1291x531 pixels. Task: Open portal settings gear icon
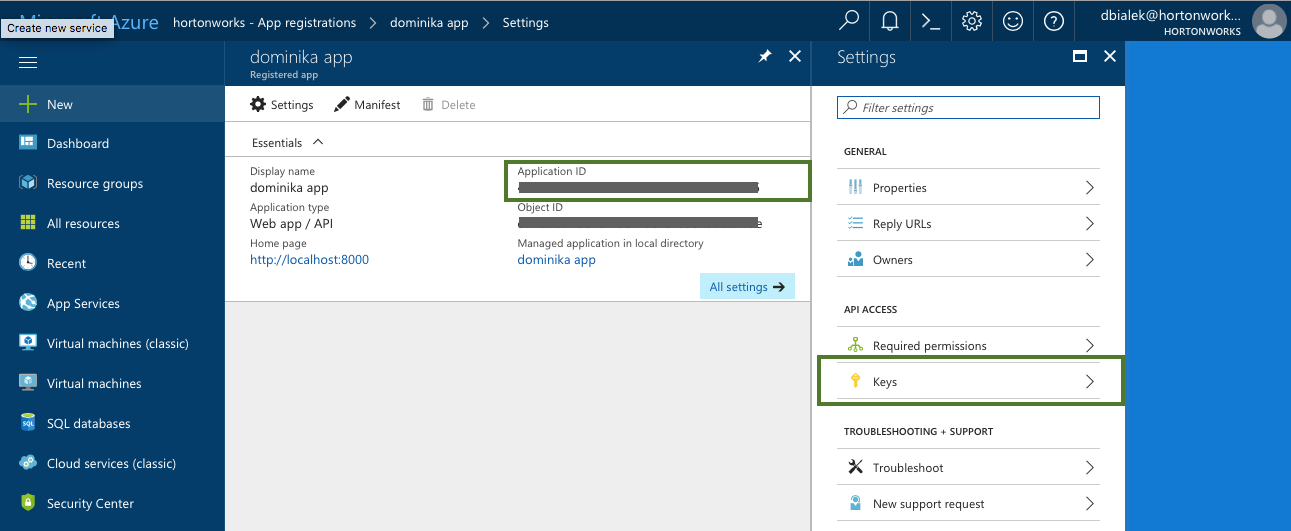971,21
